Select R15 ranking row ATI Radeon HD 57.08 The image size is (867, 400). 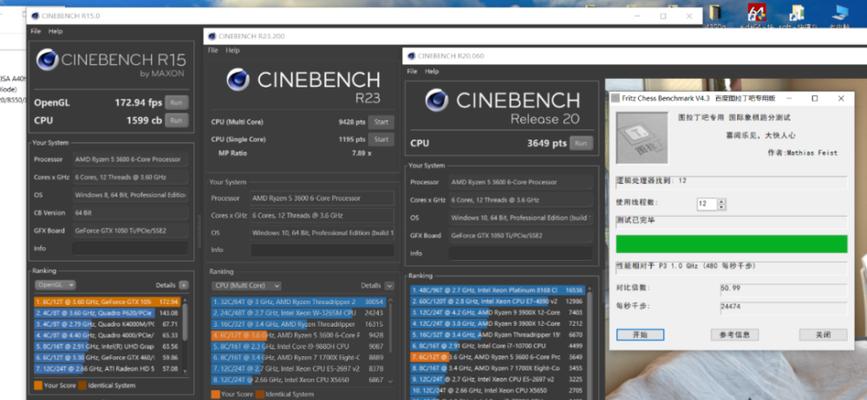coord(107,368)
